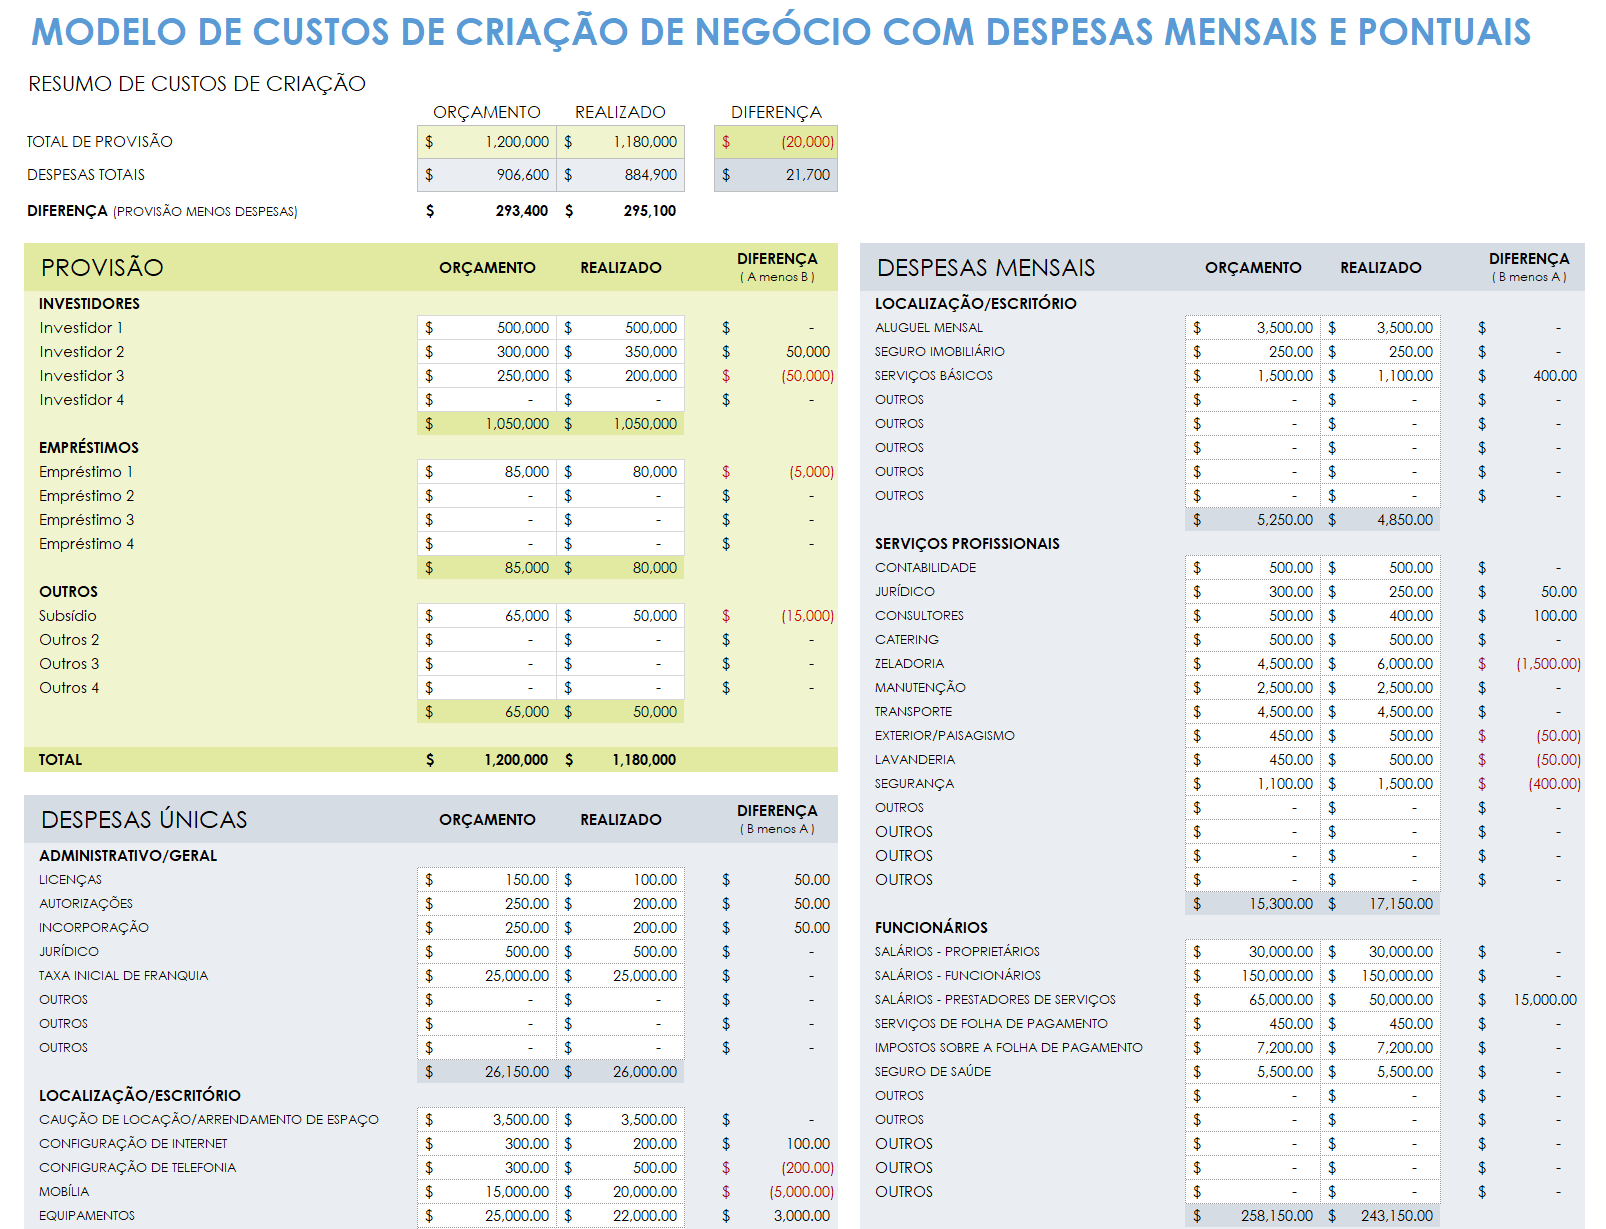Click ALUGUEL MENSAL orçamento value 3,500.00
1606x1229 pixels.
pyautogui.click(x=1253, y=328)
